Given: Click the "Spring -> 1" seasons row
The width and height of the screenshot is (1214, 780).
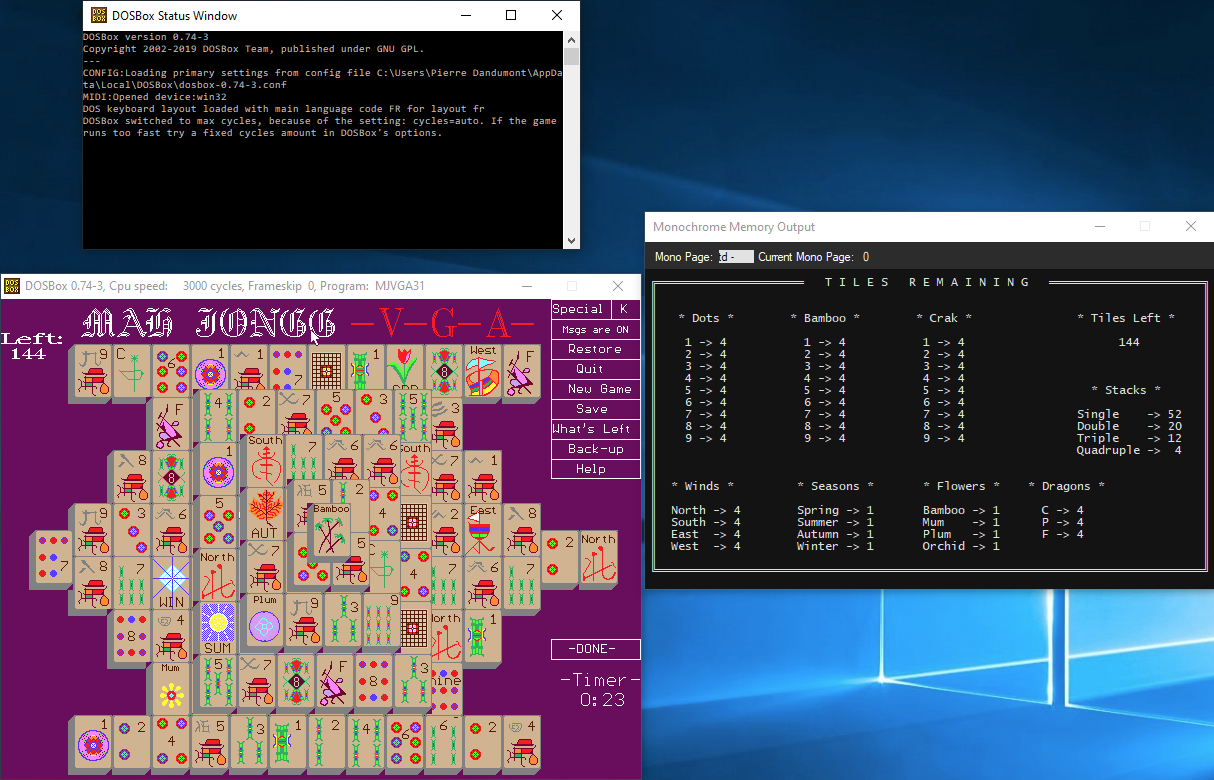Looking at the screenshot, I should point(835,510).
